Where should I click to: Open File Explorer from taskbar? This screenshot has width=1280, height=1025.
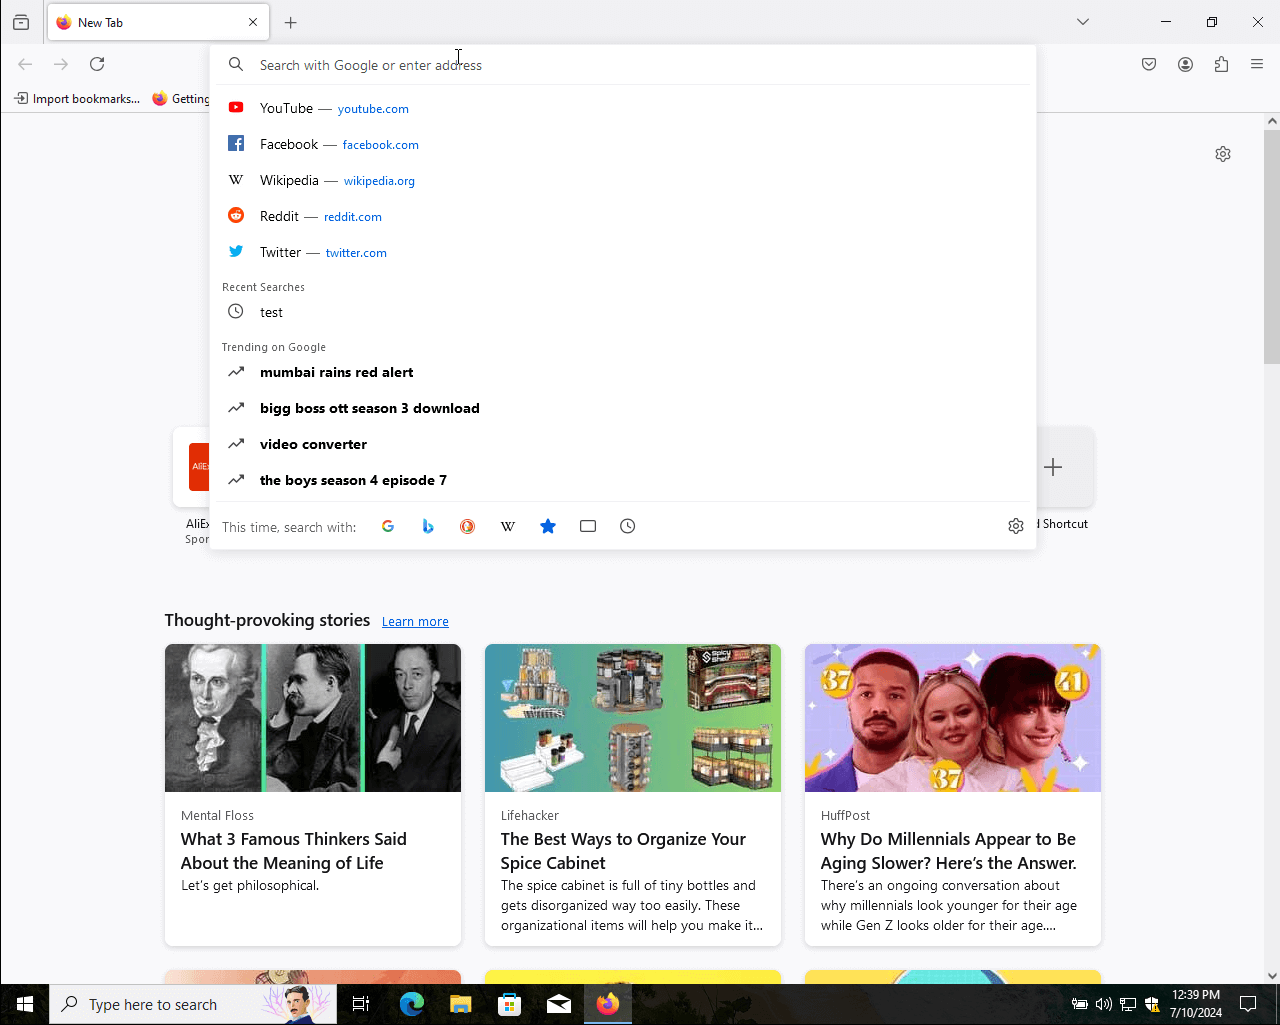tap(460, 1004)
